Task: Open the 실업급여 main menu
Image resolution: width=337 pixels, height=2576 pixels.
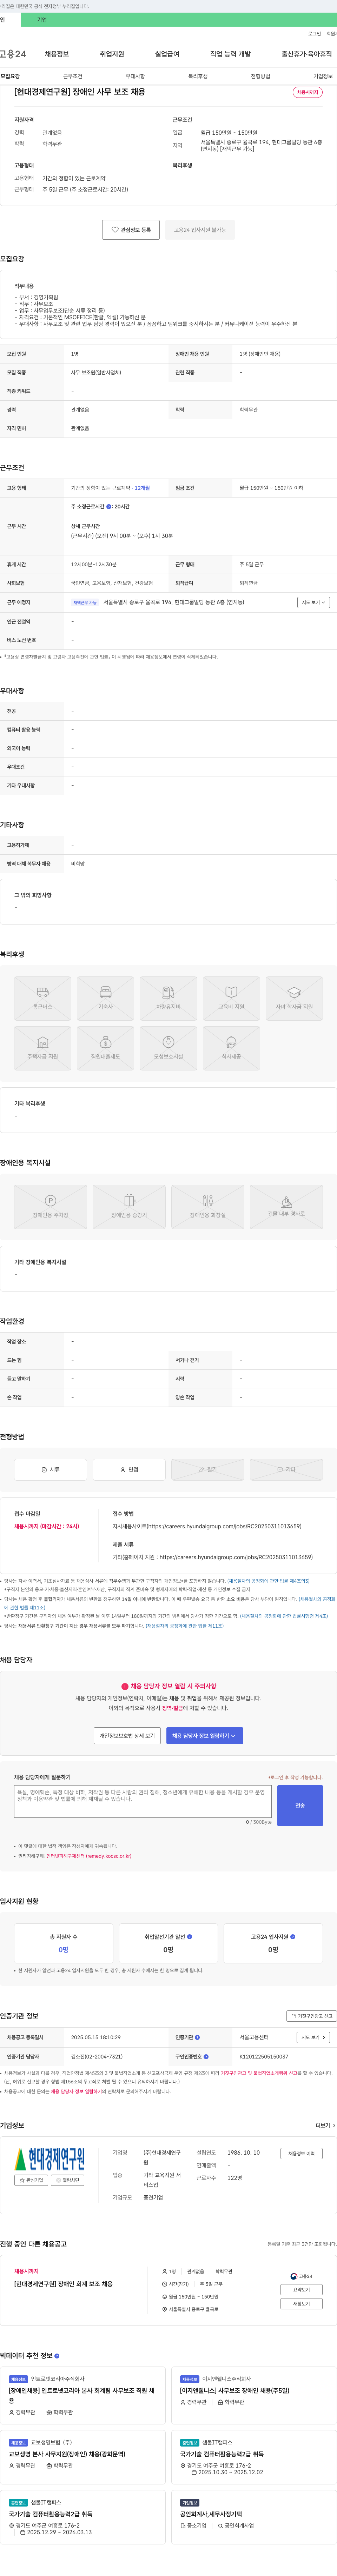Action: click(167, 54)
